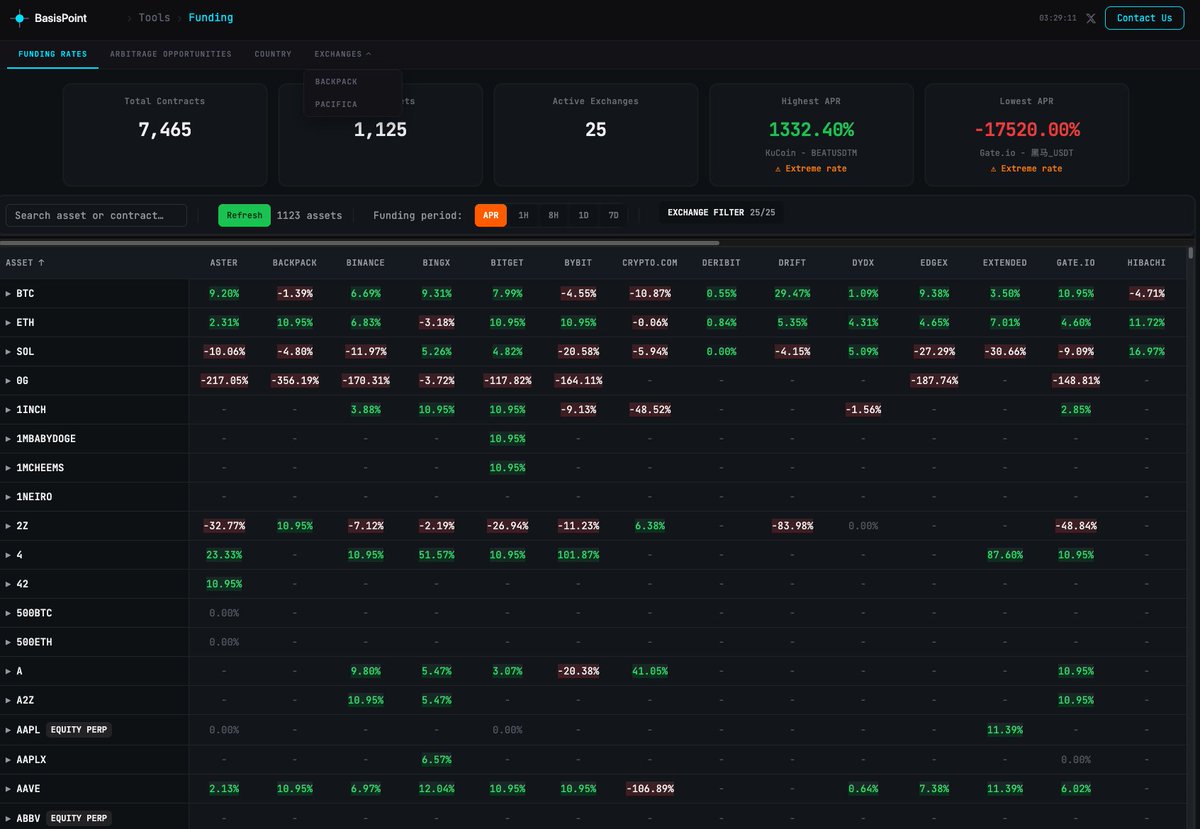Click the Hibachi column header
Screen dimensions: 1200x829
(1146, 263)
